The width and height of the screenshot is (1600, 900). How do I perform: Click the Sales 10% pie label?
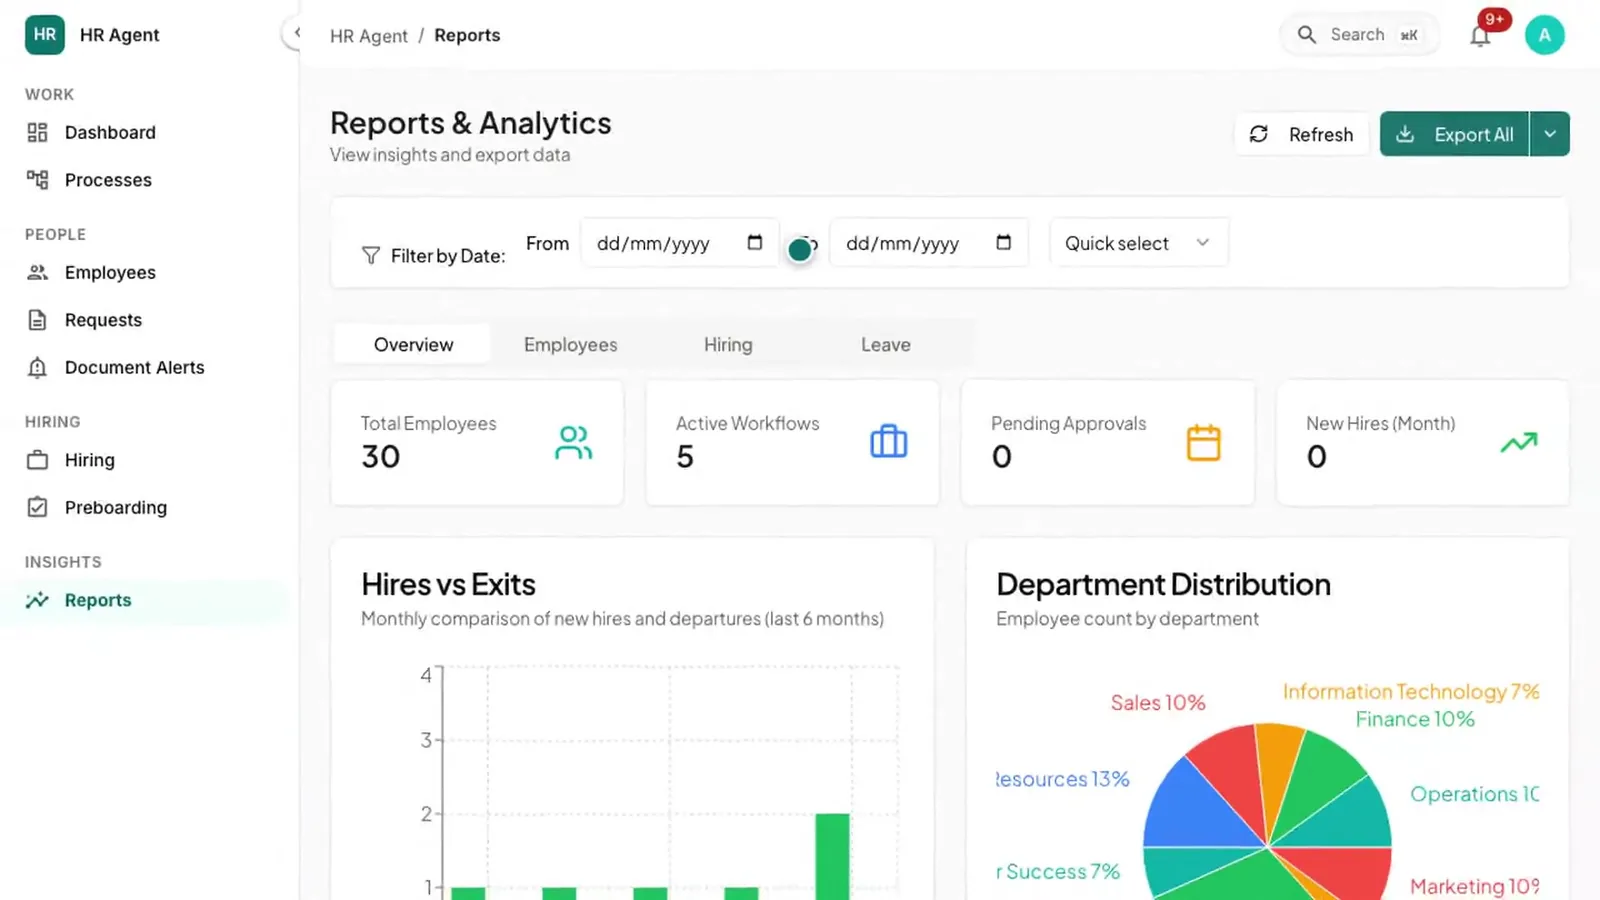pos(1158,703)
